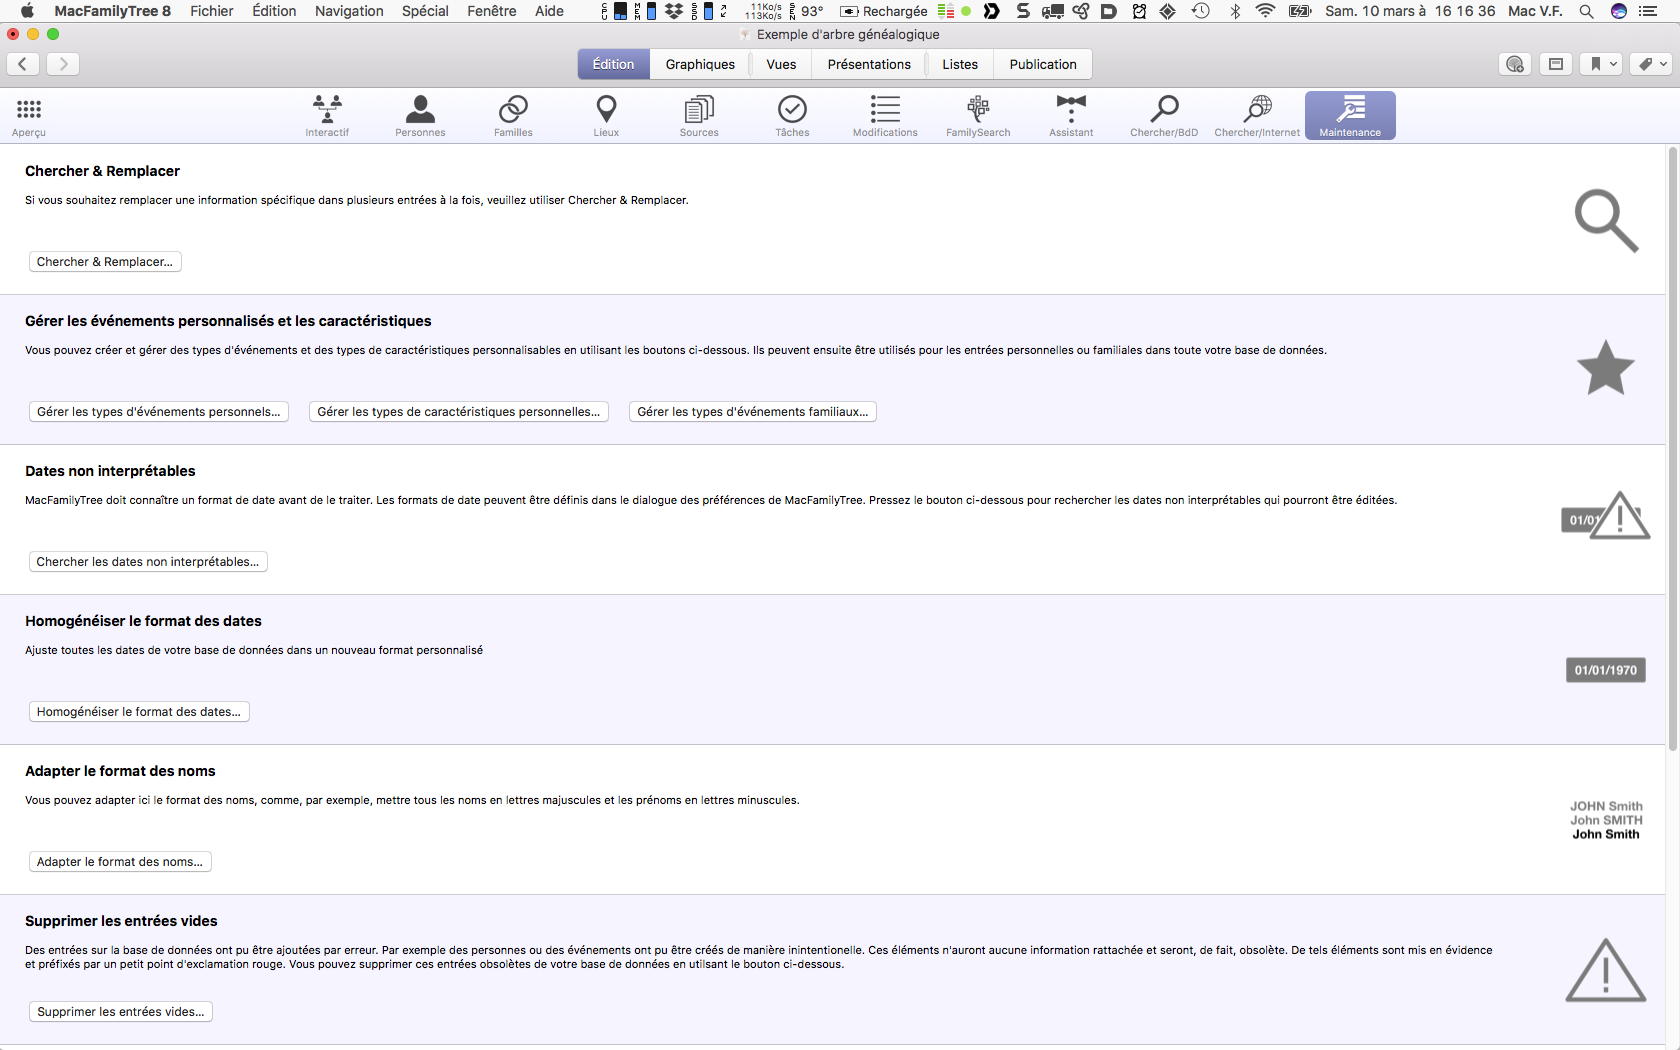Viewport: 1680px width, 1050px height.
Task: Open the Assistant tool
Action: (1071, 116)
